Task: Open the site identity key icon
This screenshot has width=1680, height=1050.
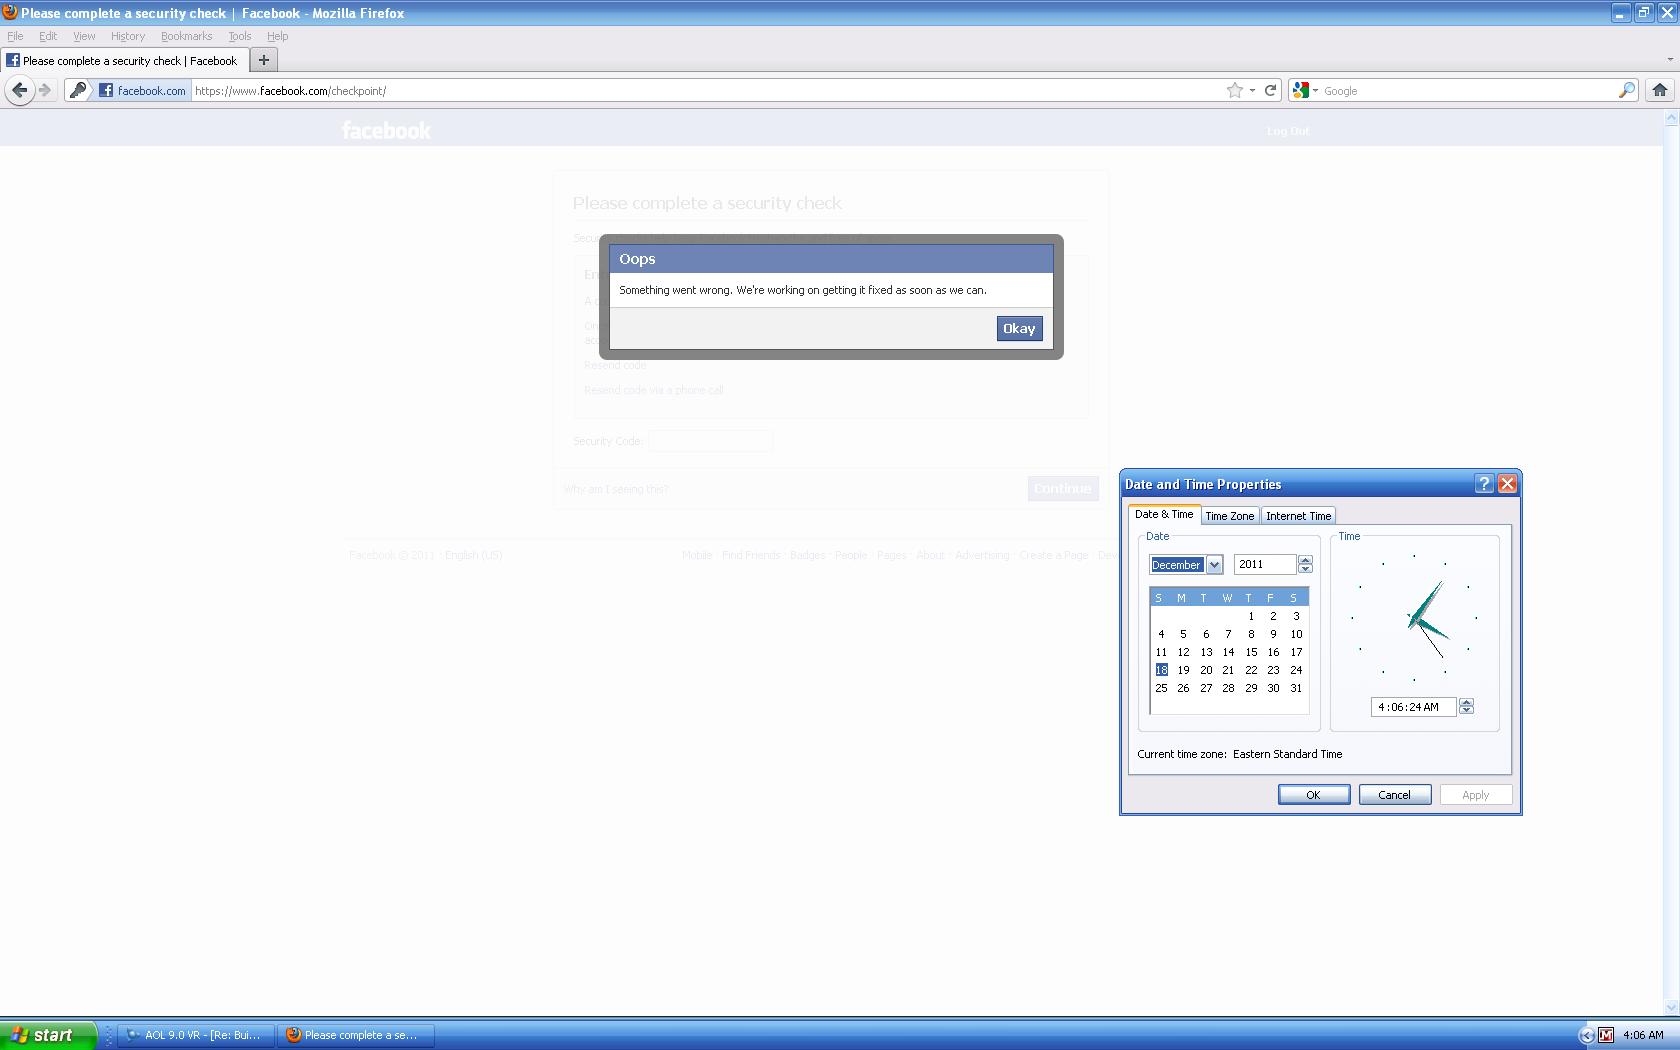Action: (78, 90)
